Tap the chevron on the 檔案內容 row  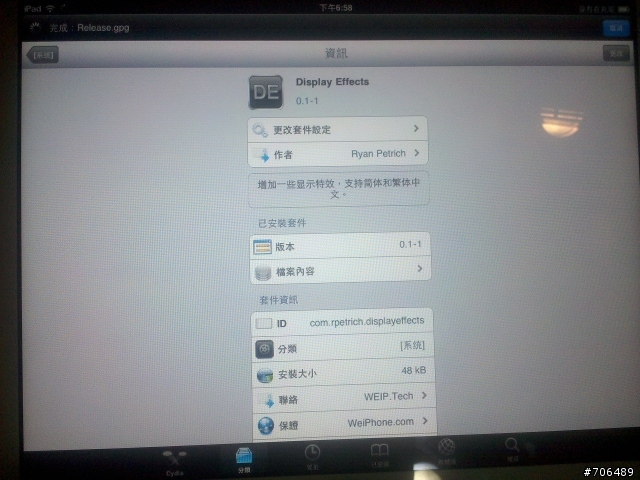pos(420,269)
